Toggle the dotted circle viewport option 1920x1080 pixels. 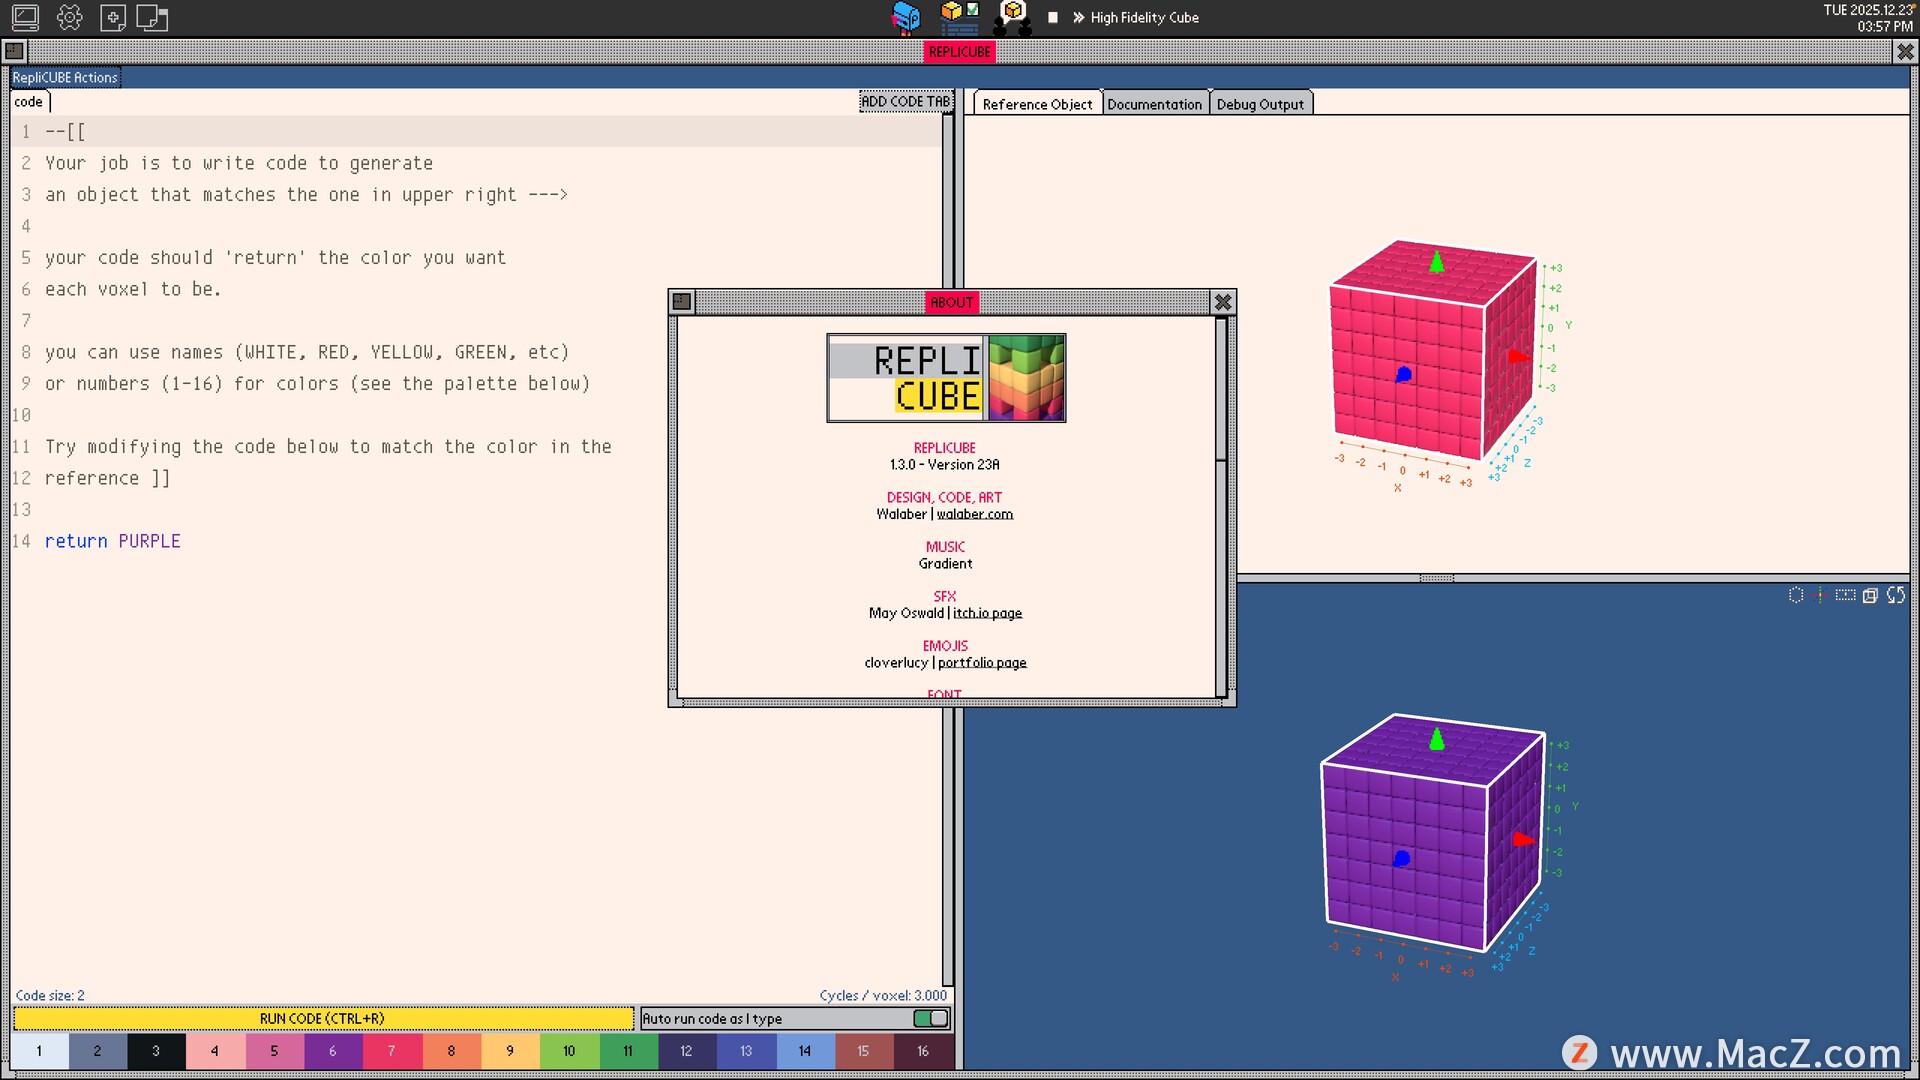1796,595
